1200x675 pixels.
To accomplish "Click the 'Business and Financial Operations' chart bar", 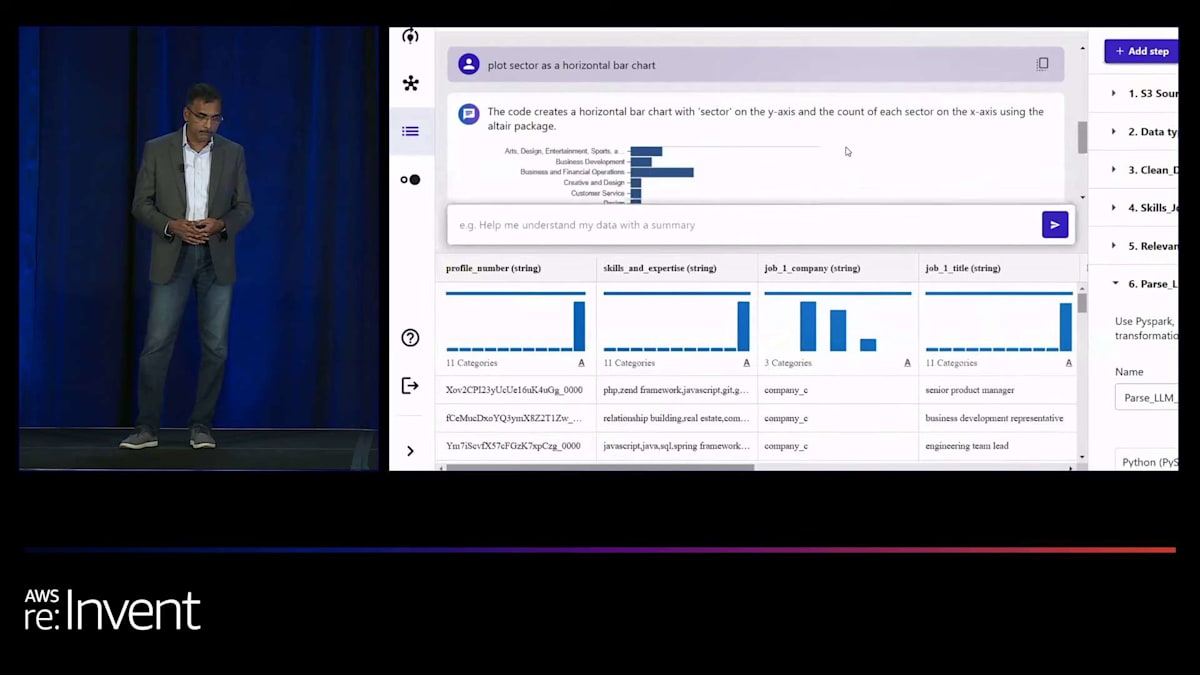I will pos(662,172).
